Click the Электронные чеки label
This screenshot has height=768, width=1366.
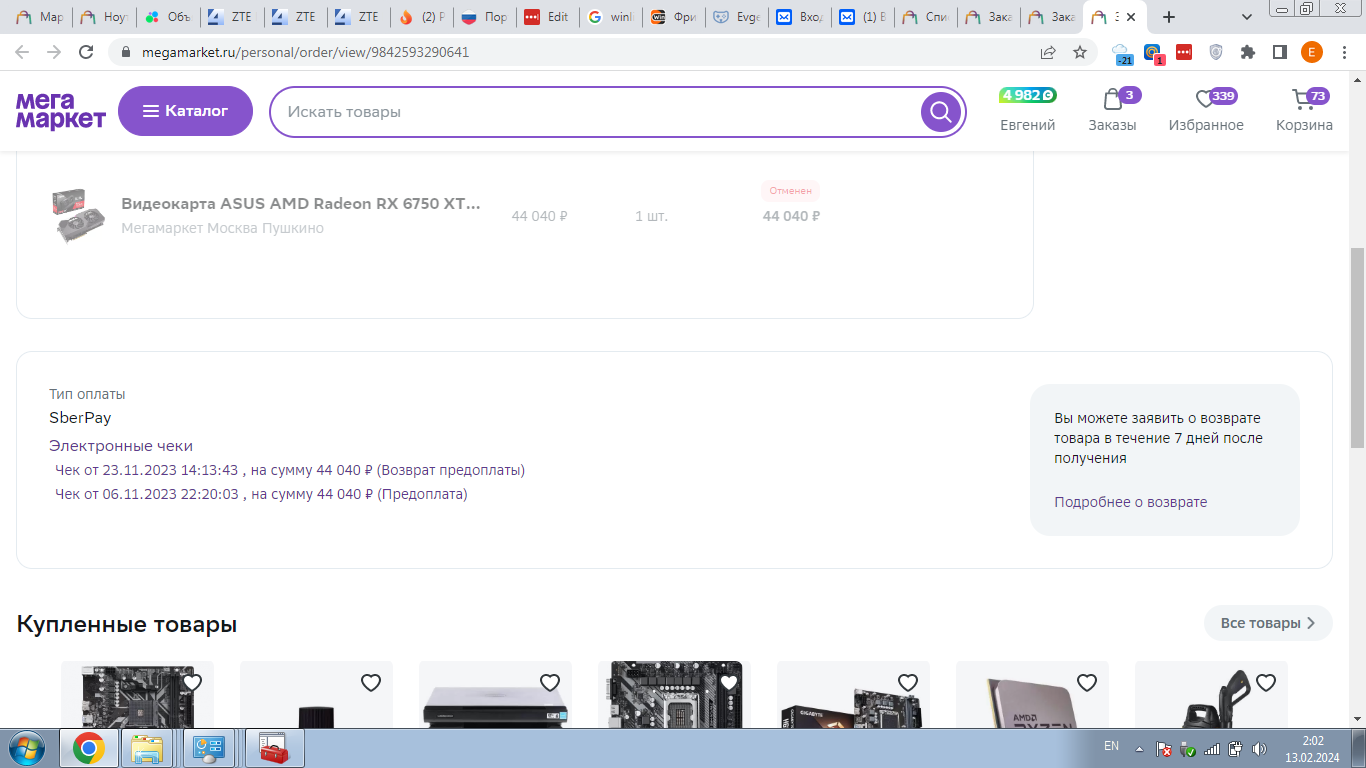tap(121, 446)
